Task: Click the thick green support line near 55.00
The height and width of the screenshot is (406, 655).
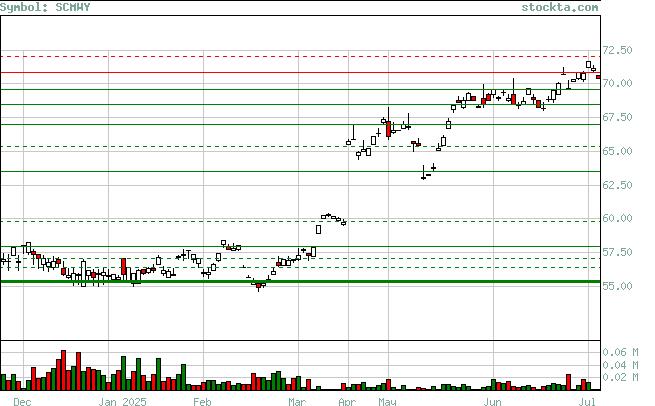Action: coord(300,282)
